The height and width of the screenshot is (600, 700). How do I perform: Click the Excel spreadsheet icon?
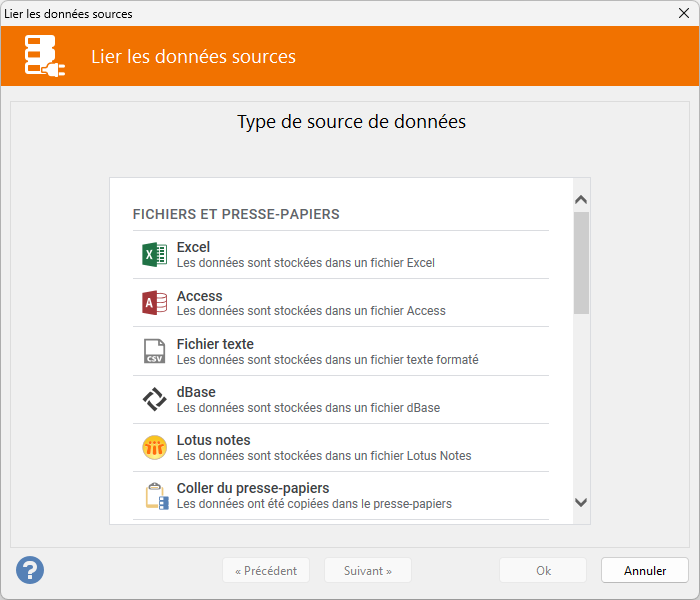click(154, 255)
